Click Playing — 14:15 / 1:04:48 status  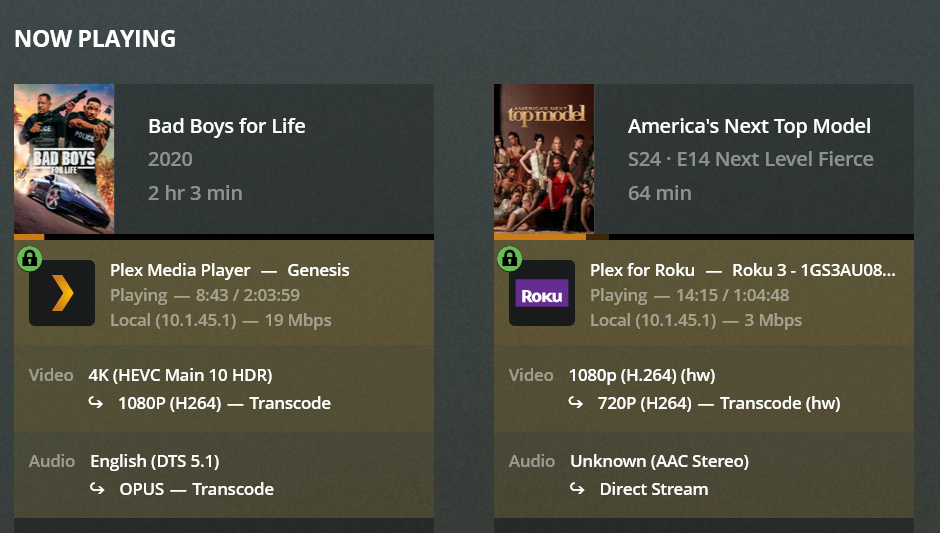tap(689, 295)
